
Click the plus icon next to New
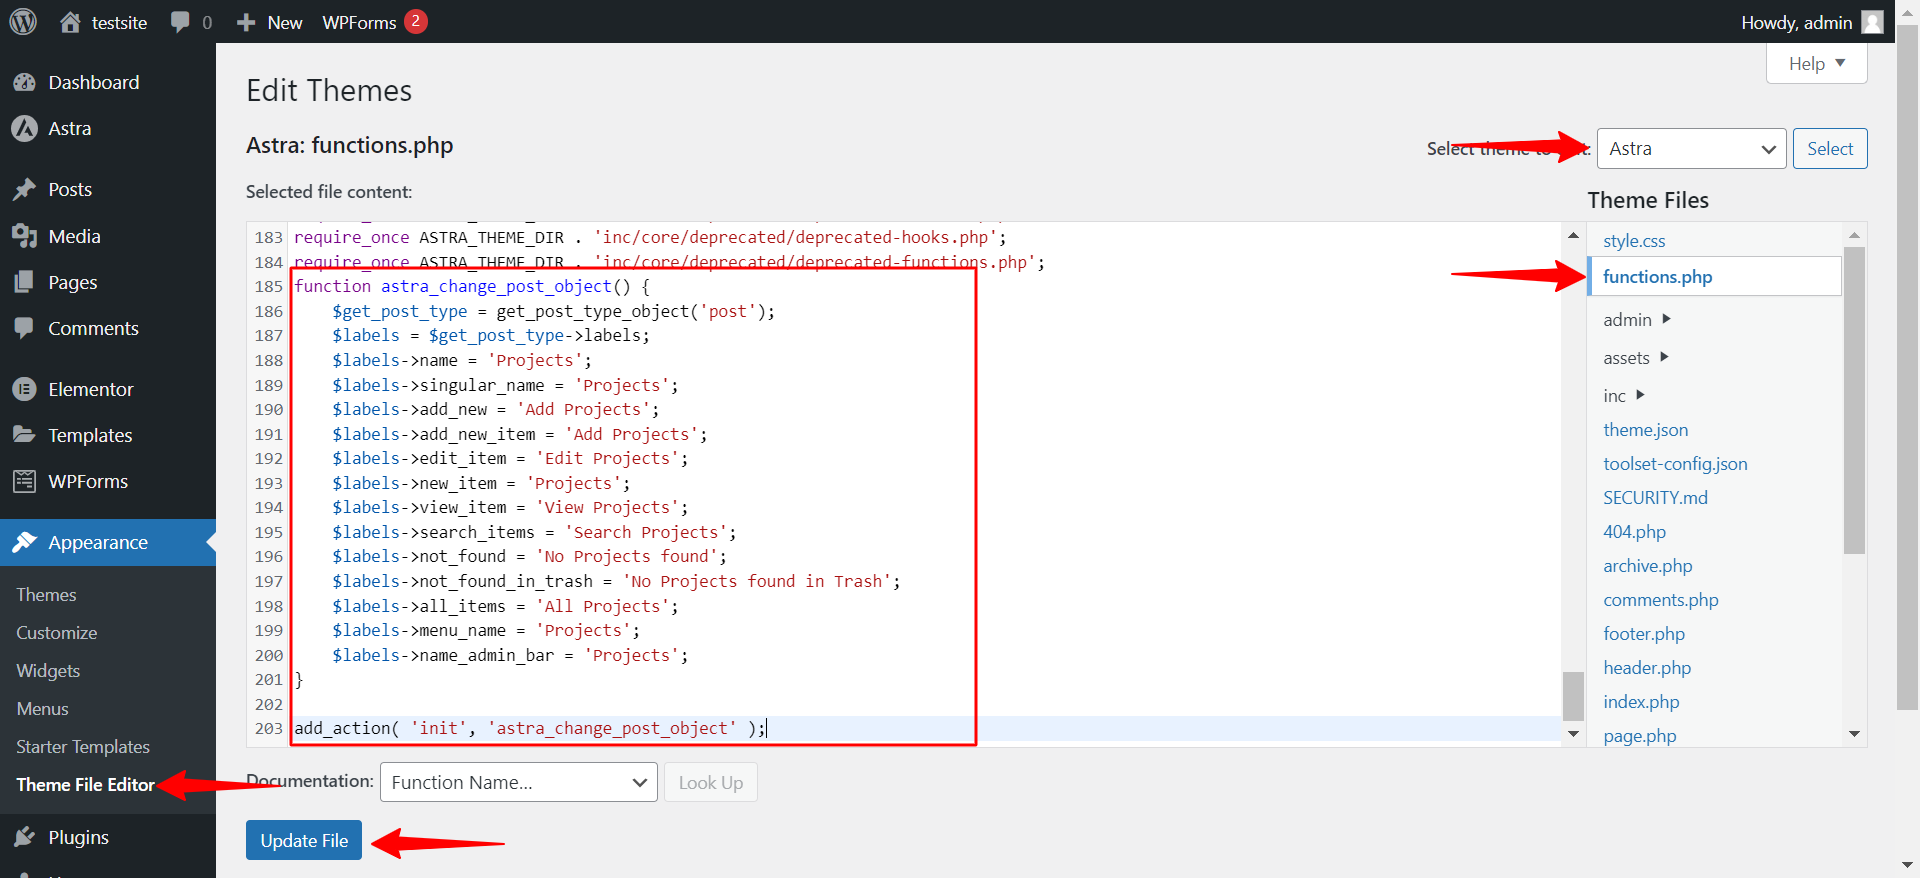pyautogui.click(x=246, y=22)
